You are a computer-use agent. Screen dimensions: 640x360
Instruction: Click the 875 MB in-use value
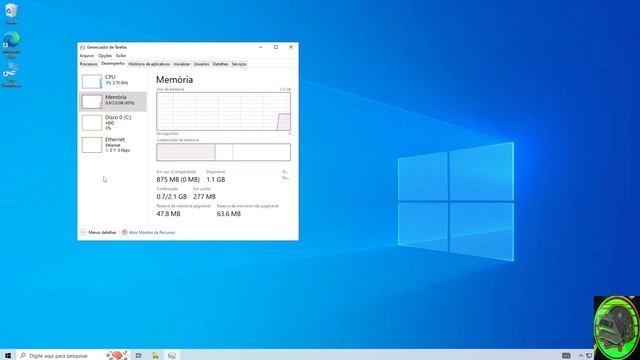pyautogui.click(x=178, y=180)
